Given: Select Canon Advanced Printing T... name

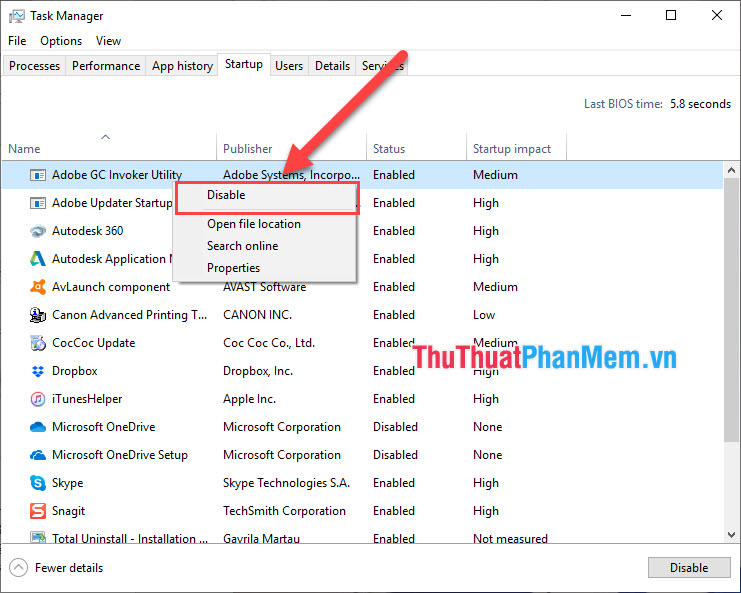Looking at the screenshot, I should [x=129, y=315].
